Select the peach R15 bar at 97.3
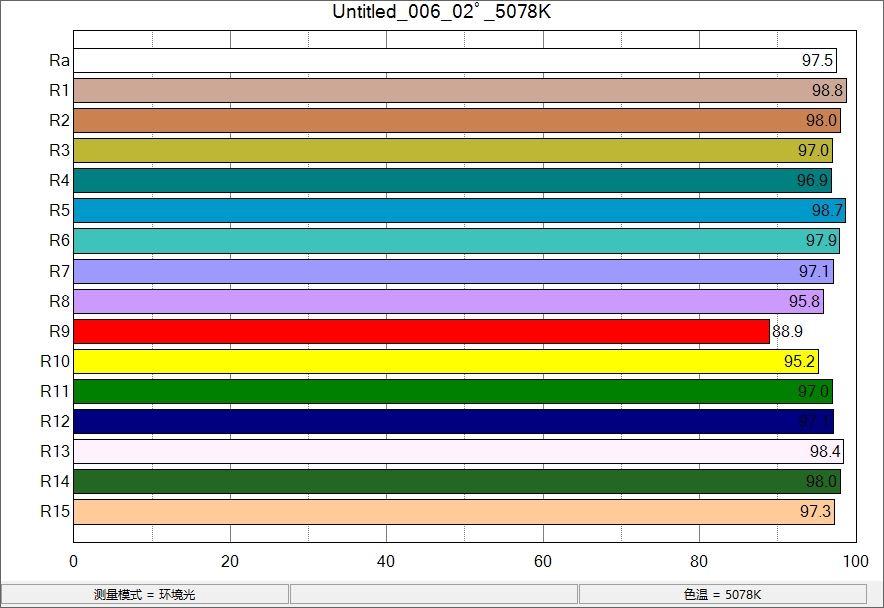The height and width of the screenshot is (608, 884). pyautogui.click(x=454, y=512)
